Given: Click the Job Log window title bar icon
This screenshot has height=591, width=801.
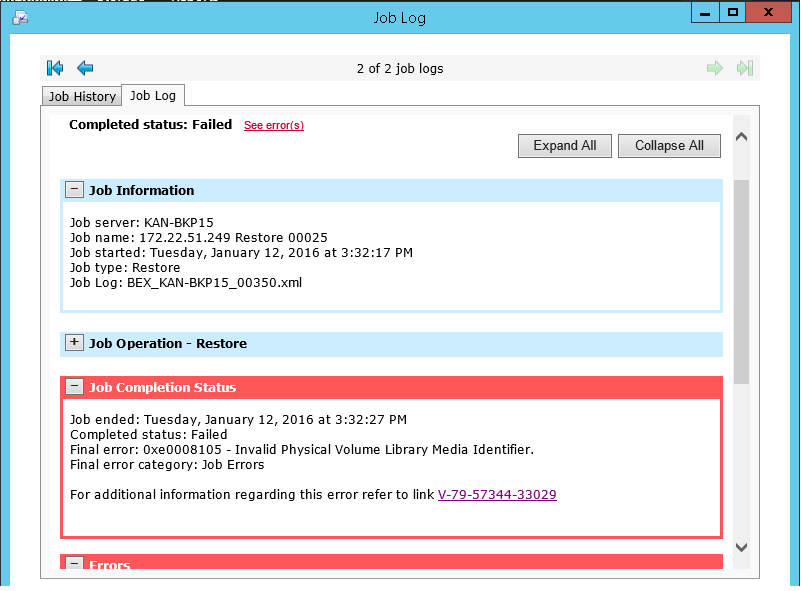Looking at the screenshot, I should click(x=19, y=14).
